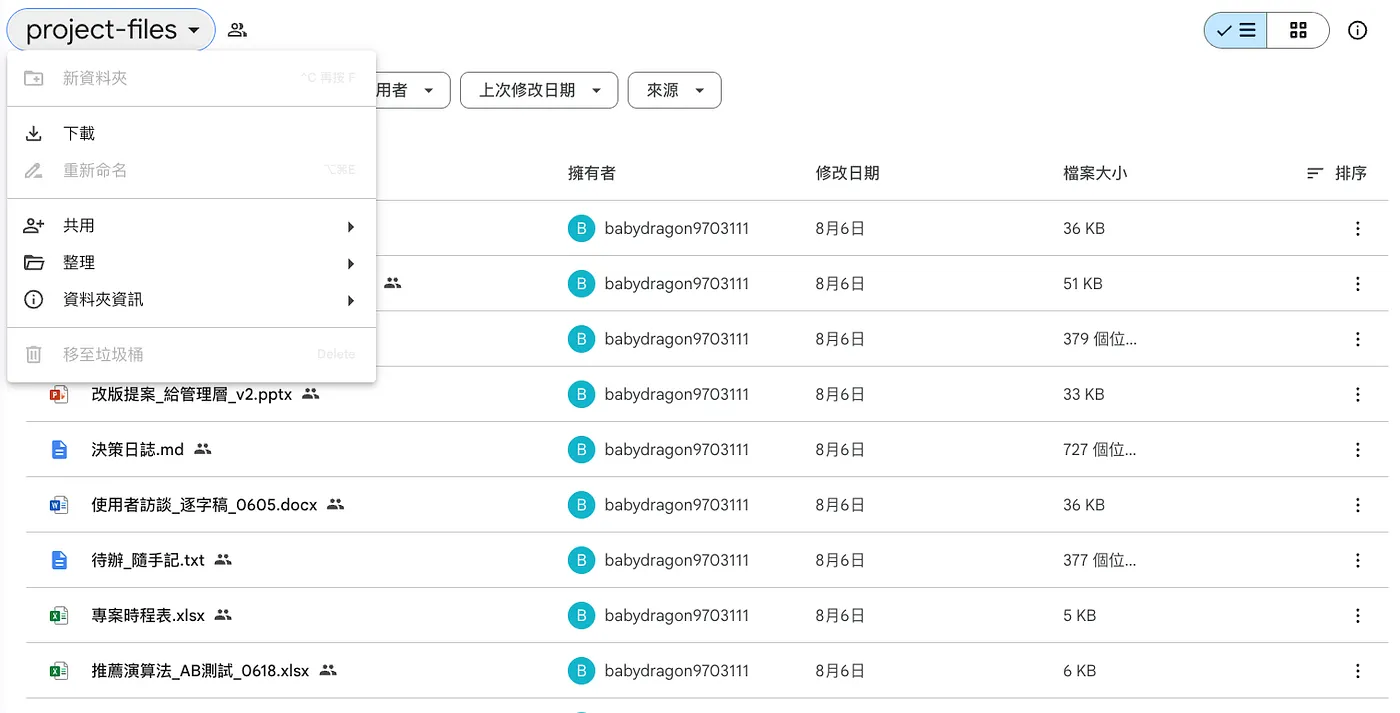
Task: Open more actions for 改版提案_給管理層_v2.pptx
Action: [x=1357, y=395]
